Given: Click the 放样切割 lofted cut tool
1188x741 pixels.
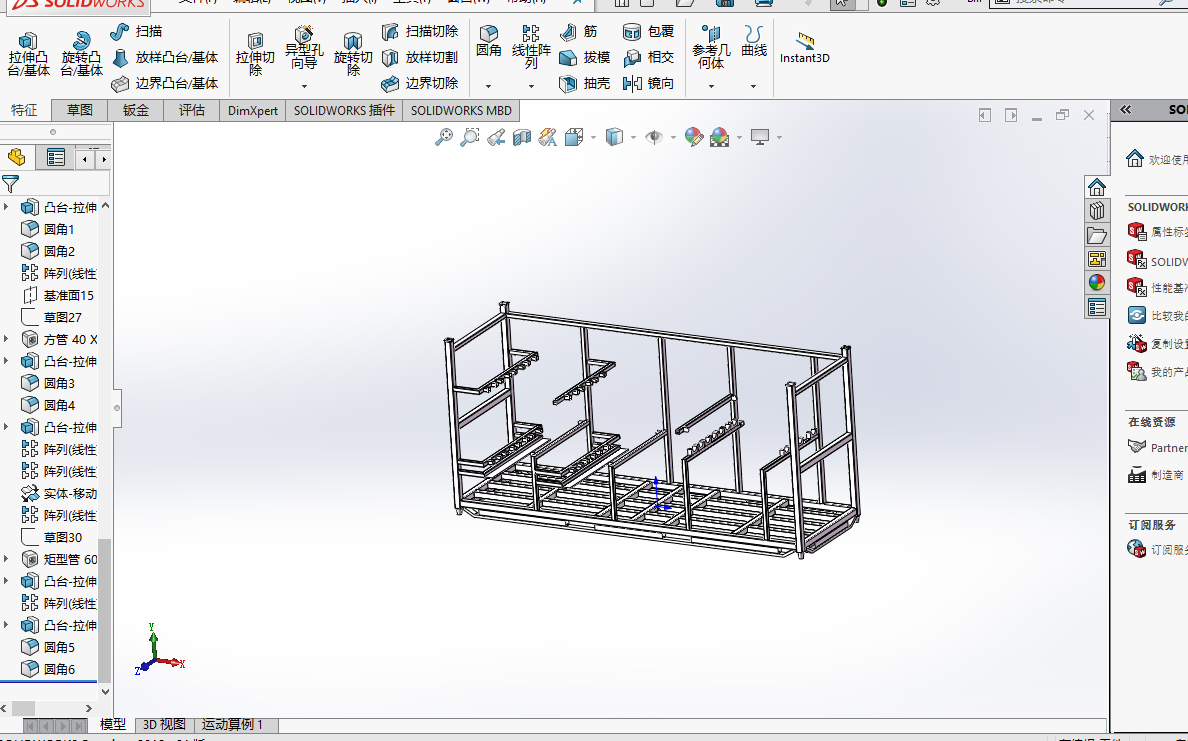Looking at the screenshot, I should pyautogui.click(x=420, y=58).
